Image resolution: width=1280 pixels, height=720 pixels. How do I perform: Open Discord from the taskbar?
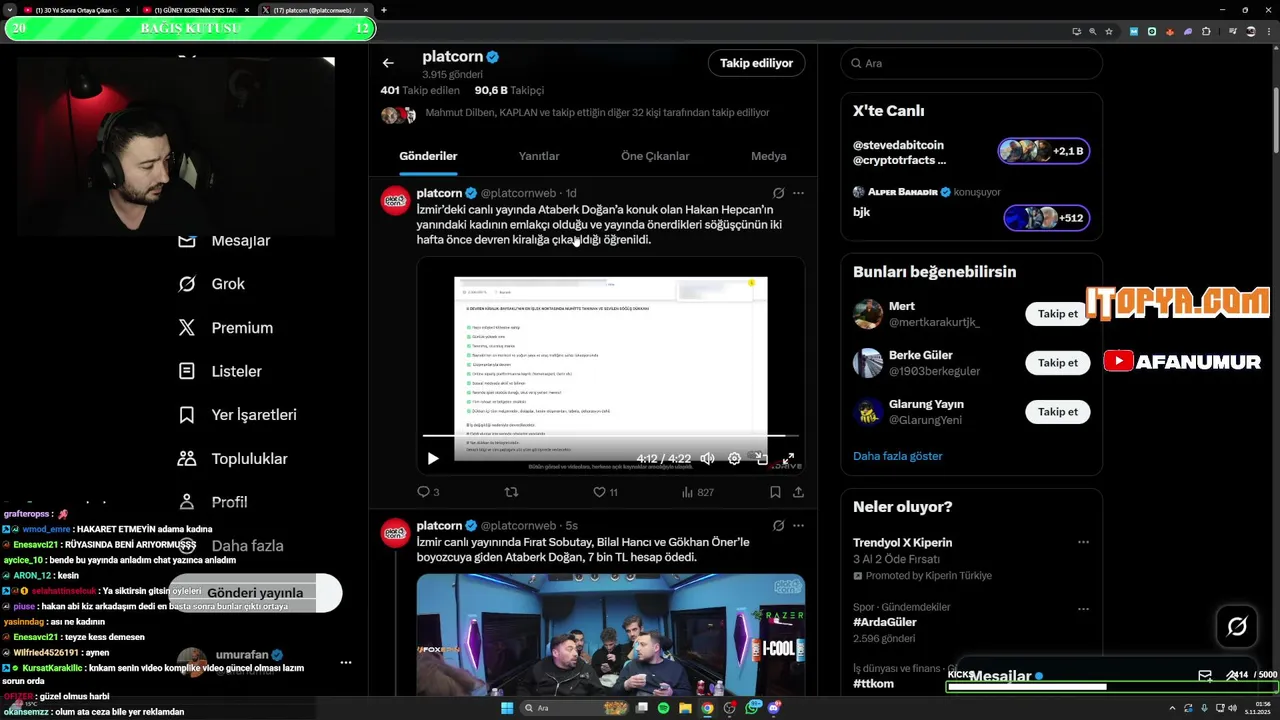(773, 708)
